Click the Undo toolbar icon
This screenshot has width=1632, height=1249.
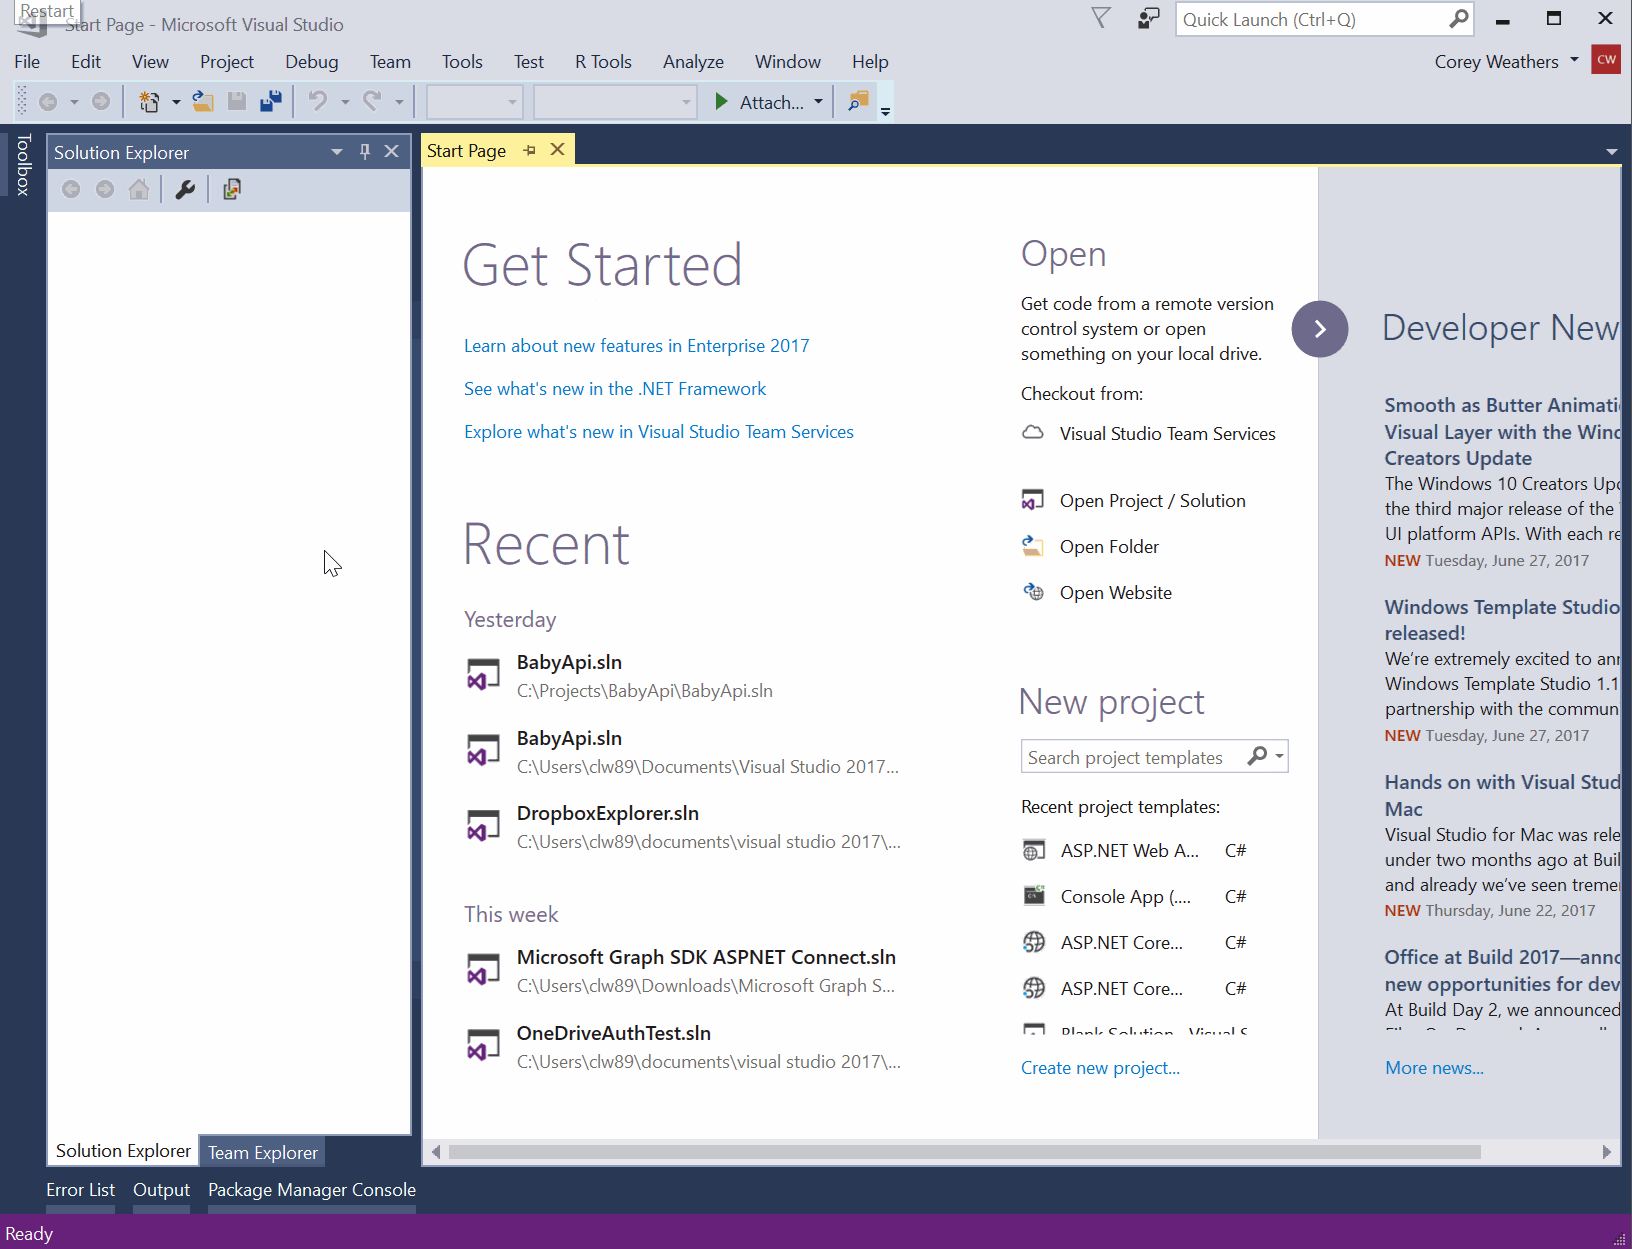click(318, 101)
